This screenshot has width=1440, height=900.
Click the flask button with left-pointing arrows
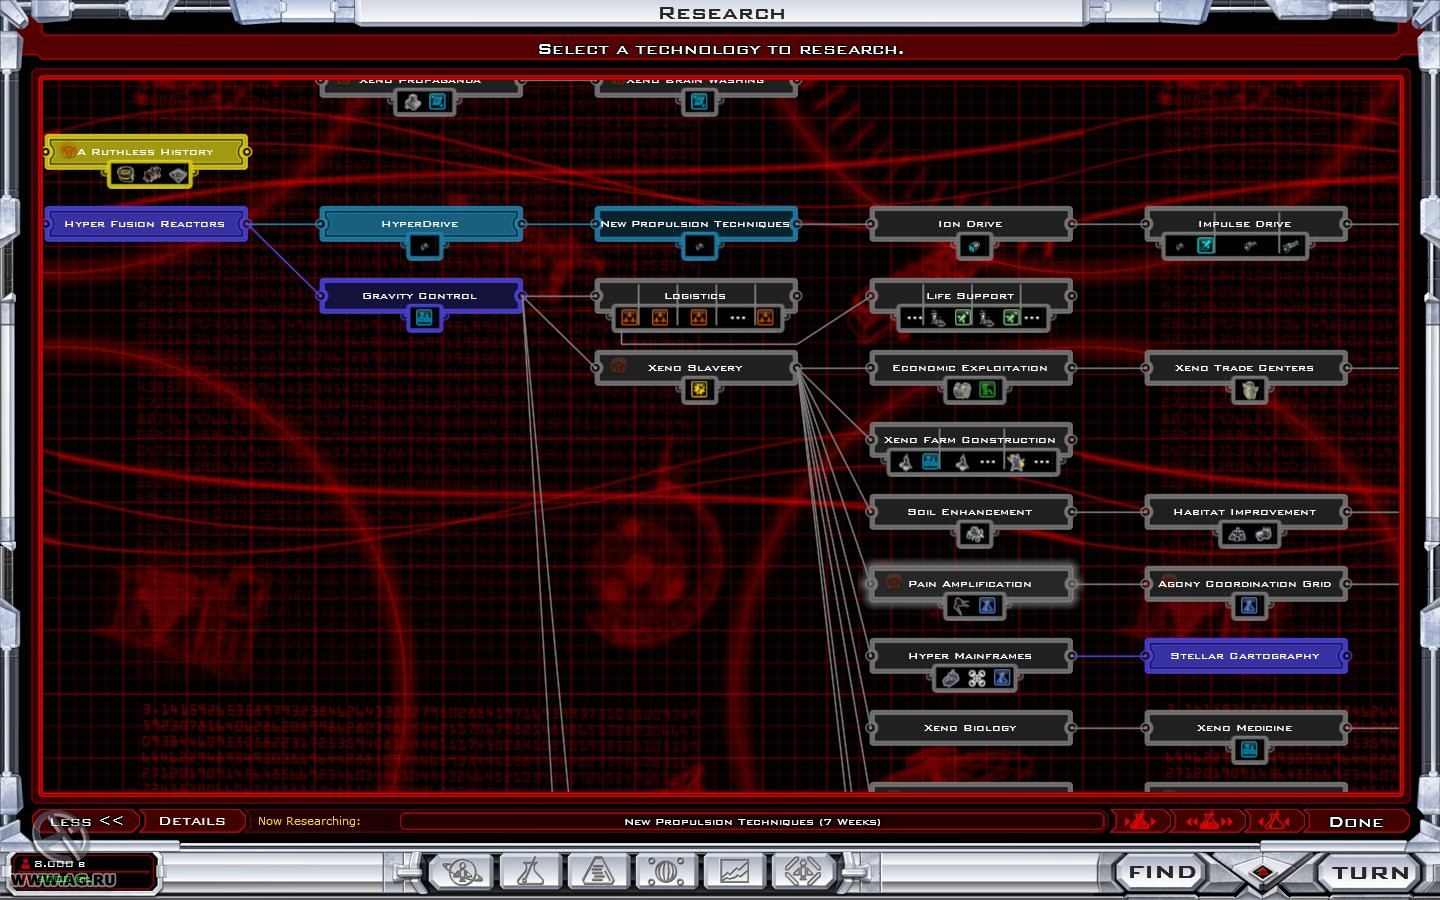1274,821
